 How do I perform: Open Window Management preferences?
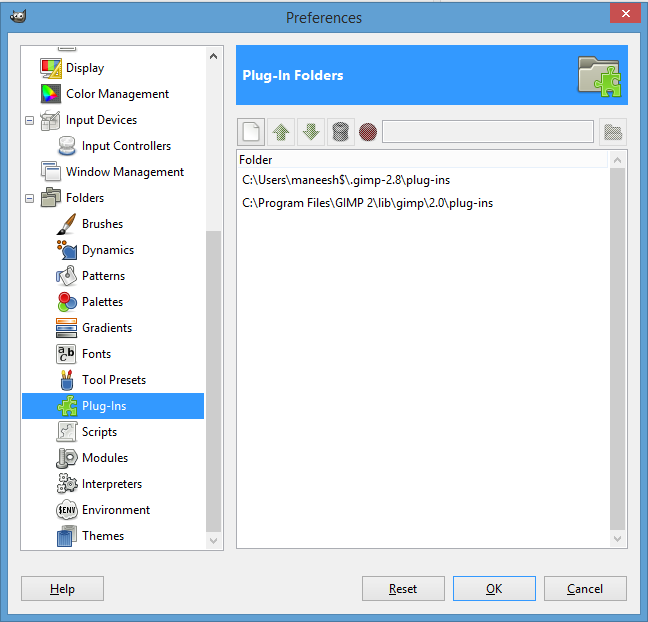tap(125, 172)
